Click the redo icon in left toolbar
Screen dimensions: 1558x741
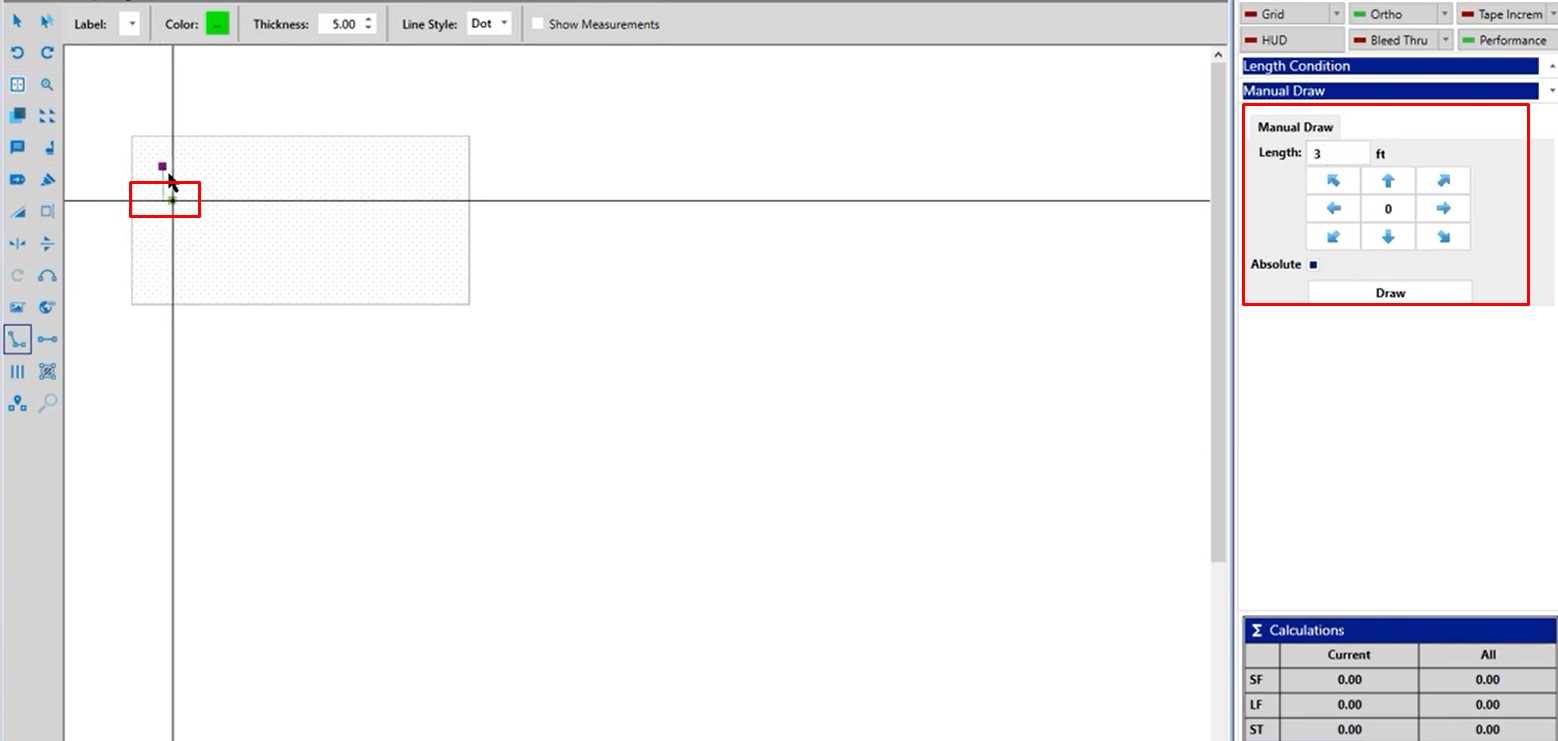point(47,53)
